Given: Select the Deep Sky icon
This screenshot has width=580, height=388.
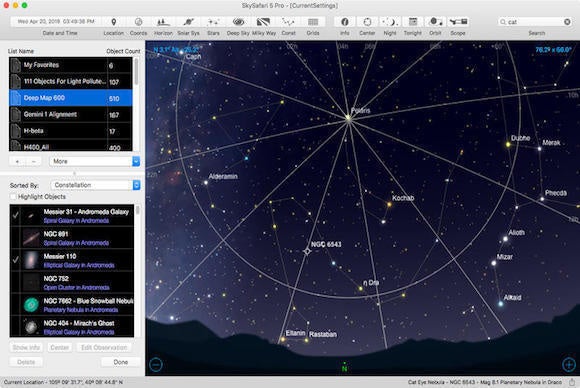Looking at the screenshot, I should click(x=238, y=22).
